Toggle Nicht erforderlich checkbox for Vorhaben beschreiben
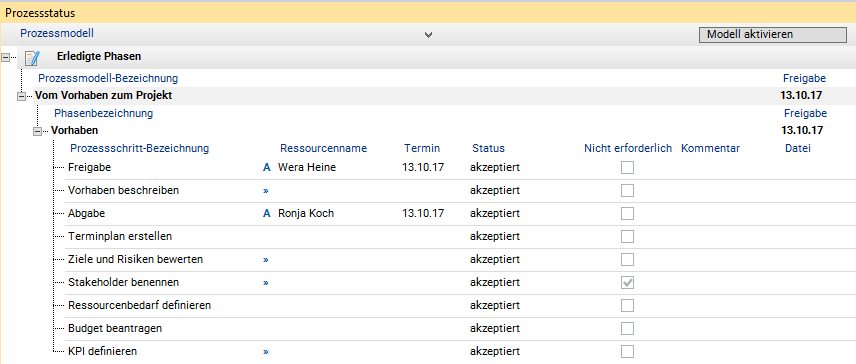The width and height of the screenshot is (856, 364). pos(628,190)
